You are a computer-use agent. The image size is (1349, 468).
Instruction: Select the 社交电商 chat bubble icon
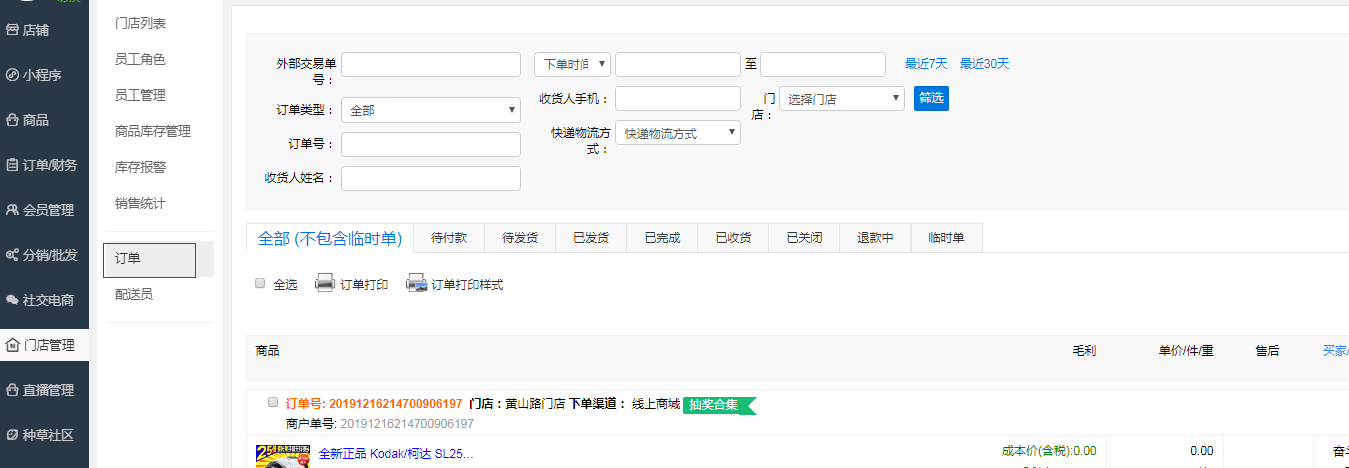(12, 300)
